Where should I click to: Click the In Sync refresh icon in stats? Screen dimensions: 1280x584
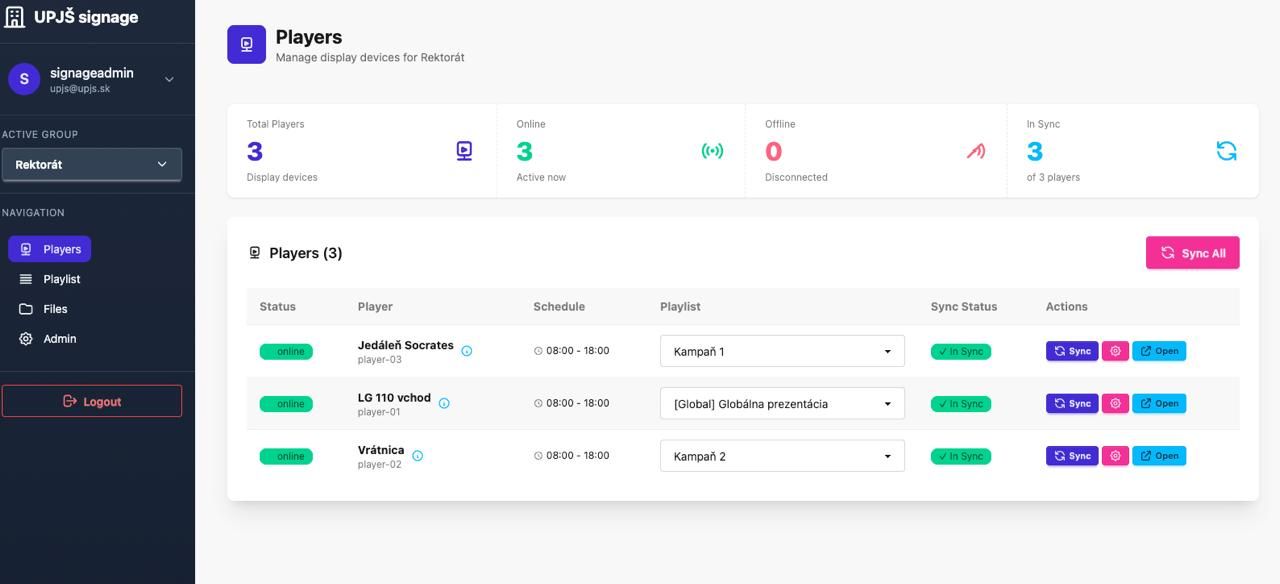[x=1226, y=151]
